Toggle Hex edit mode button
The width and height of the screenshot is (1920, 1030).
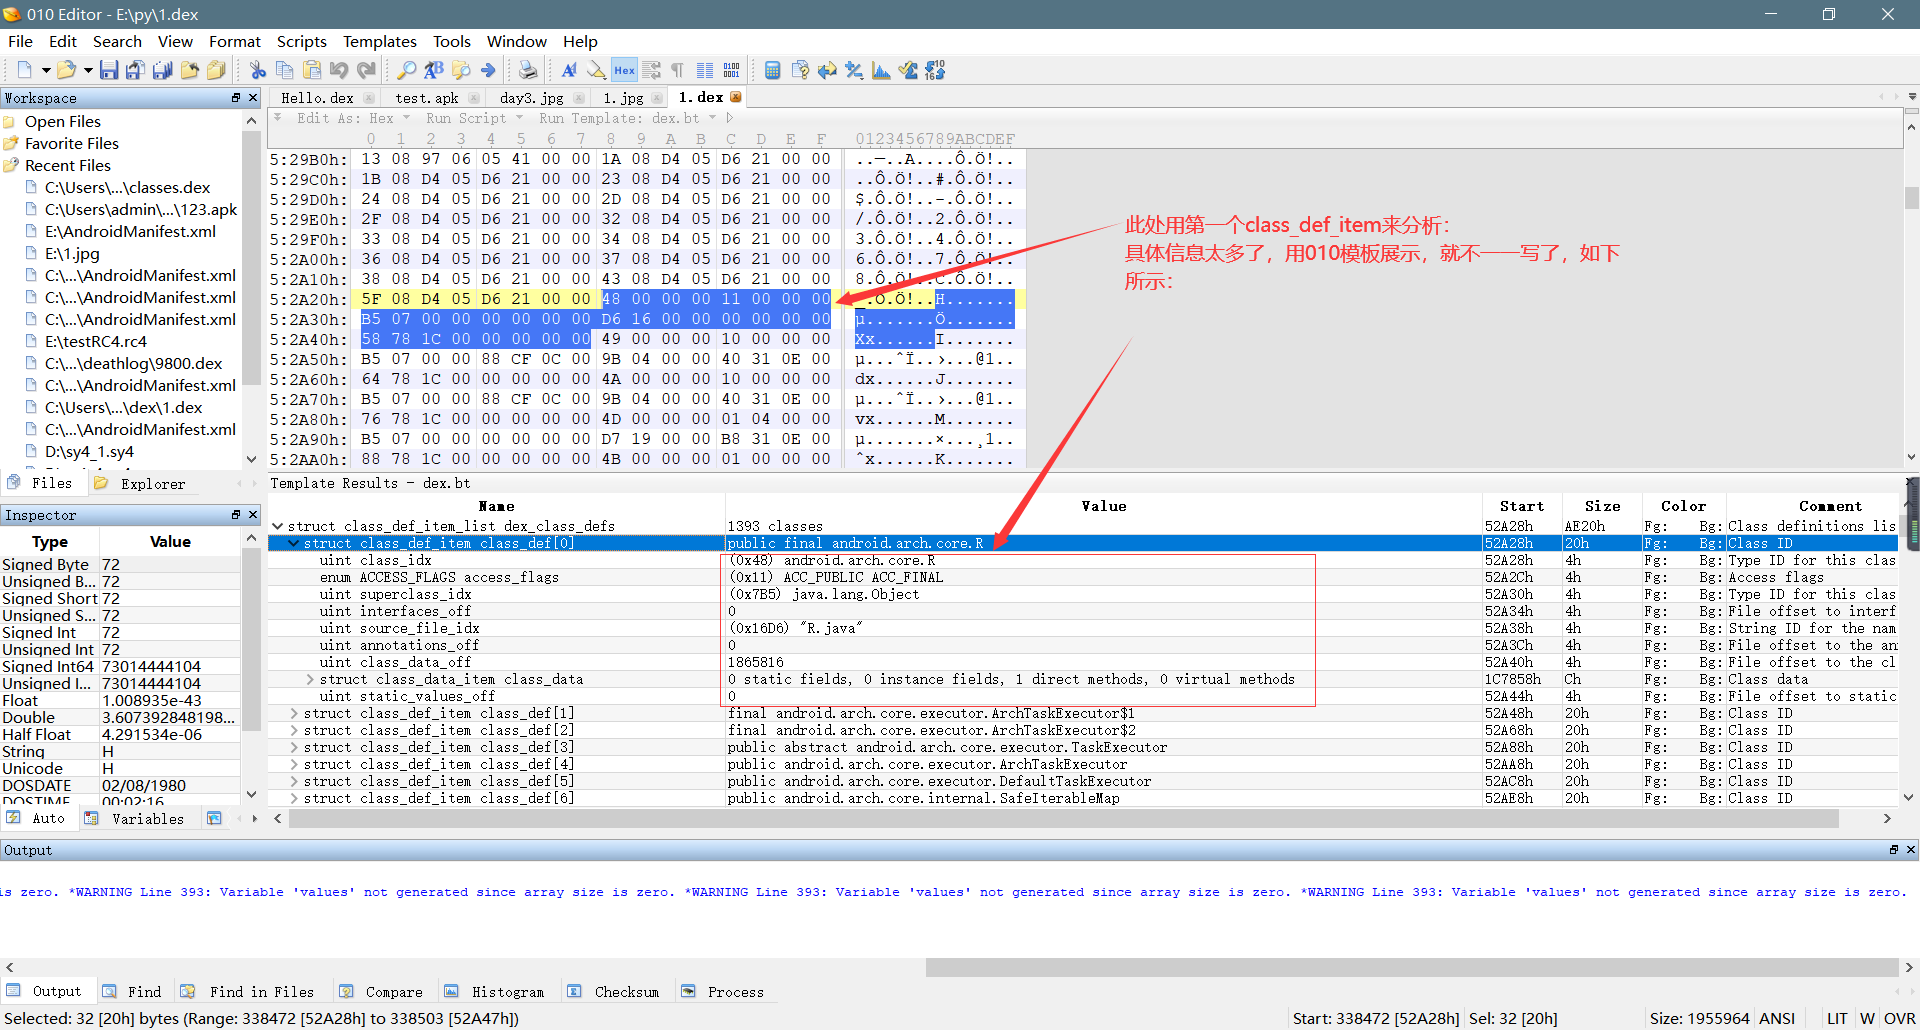click(624, 70)
